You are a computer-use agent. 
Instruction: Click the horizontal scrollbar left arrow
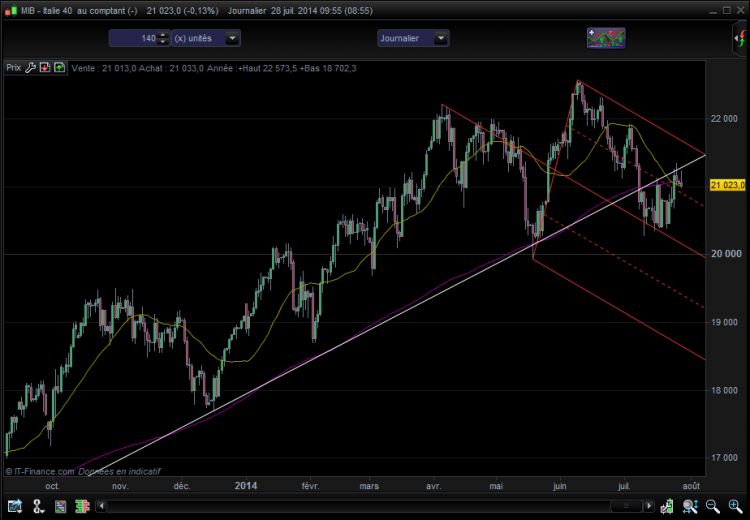click(x=101, y=506)
